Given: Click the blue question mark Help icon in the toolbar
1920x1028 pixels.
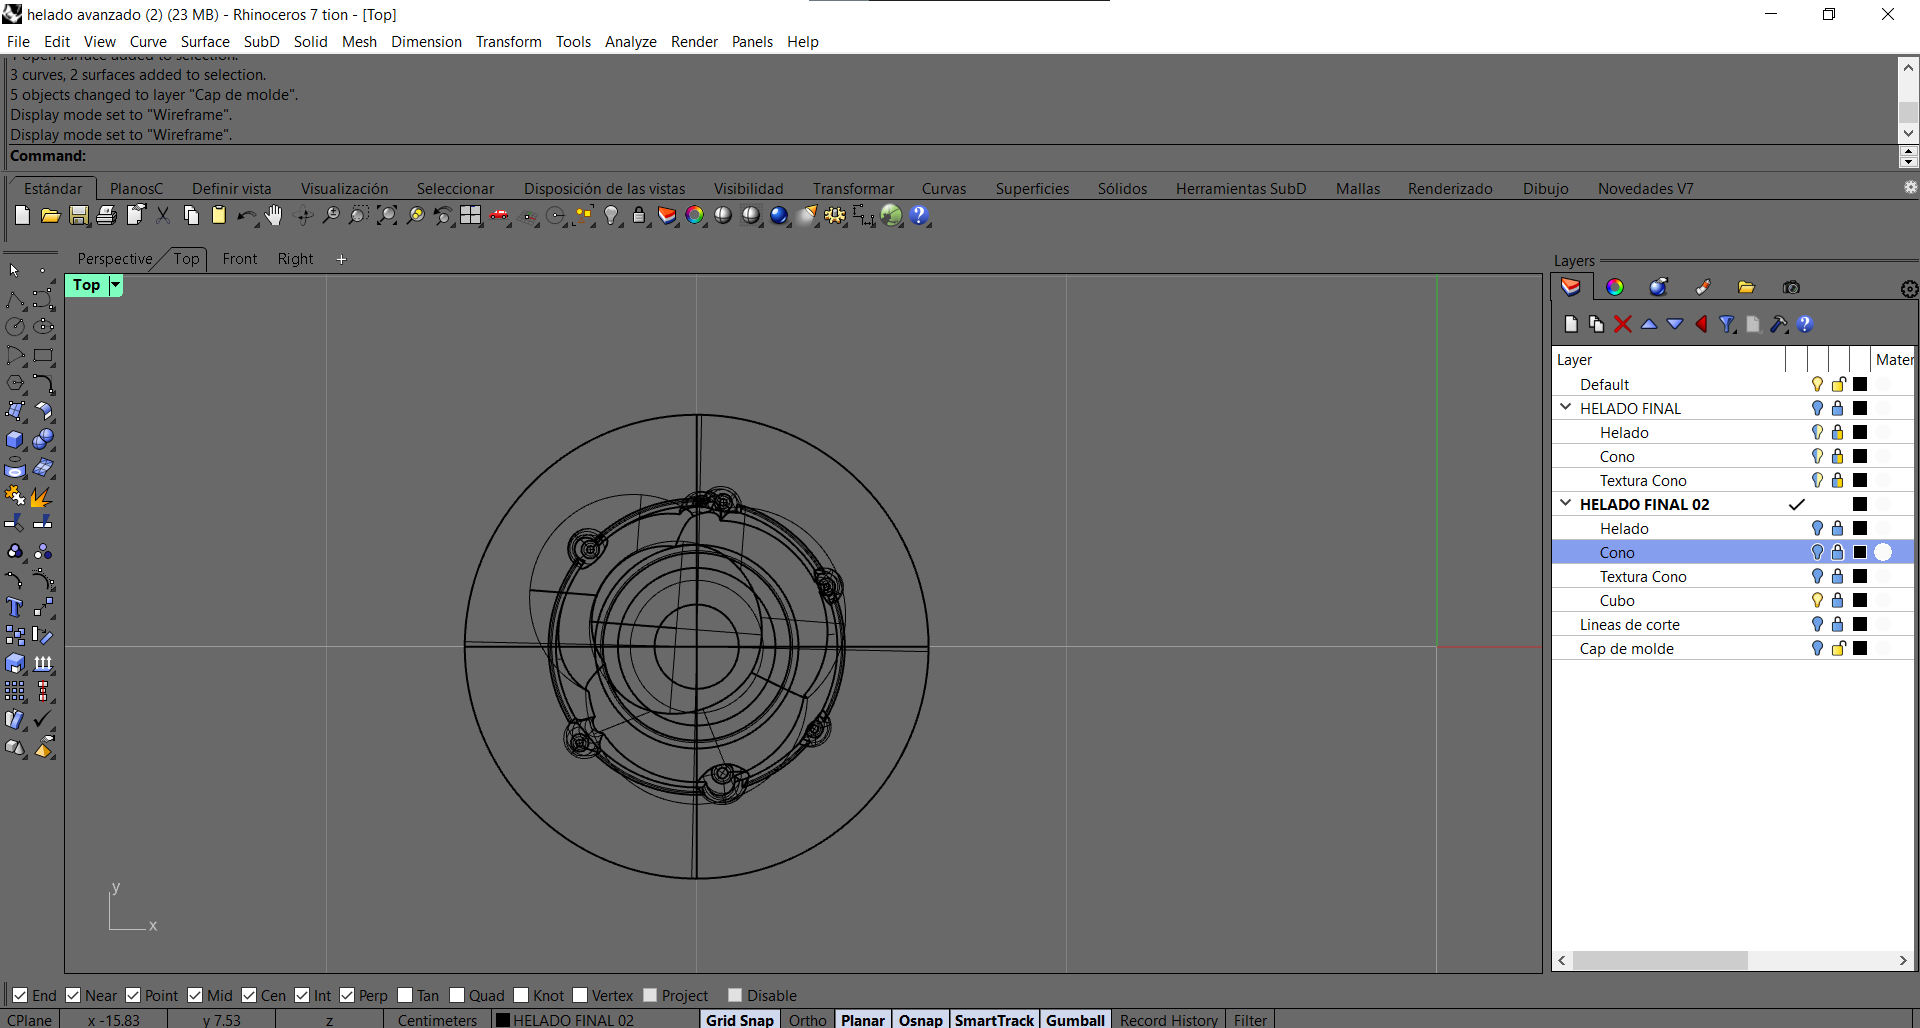Looking at the screenshot, I should click(x=920, y=216).
